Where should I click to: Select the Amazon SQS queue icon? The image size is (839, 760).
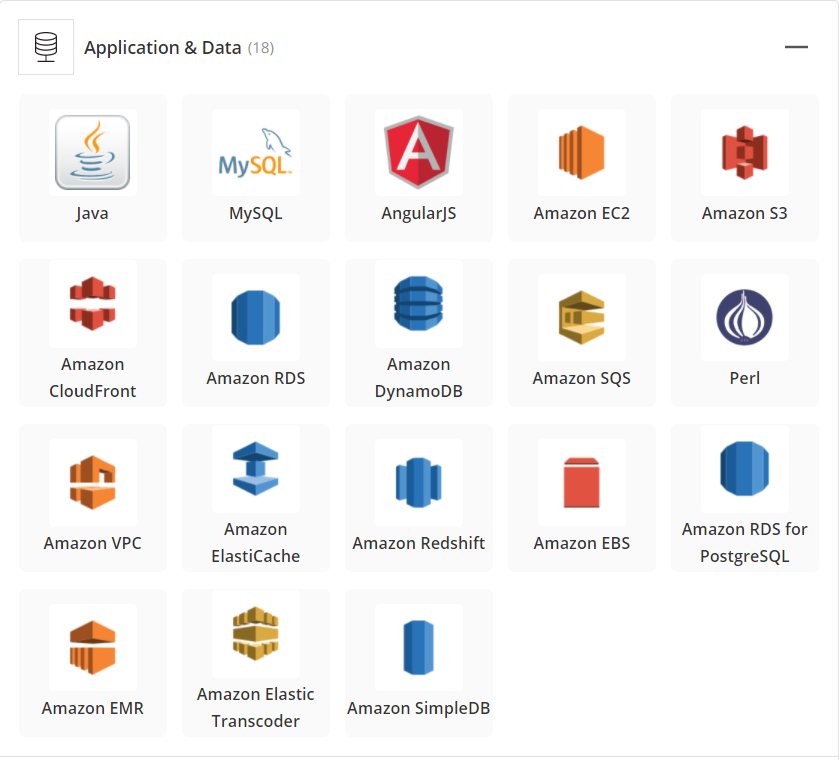pyautogui.click(x=581, y=317)
